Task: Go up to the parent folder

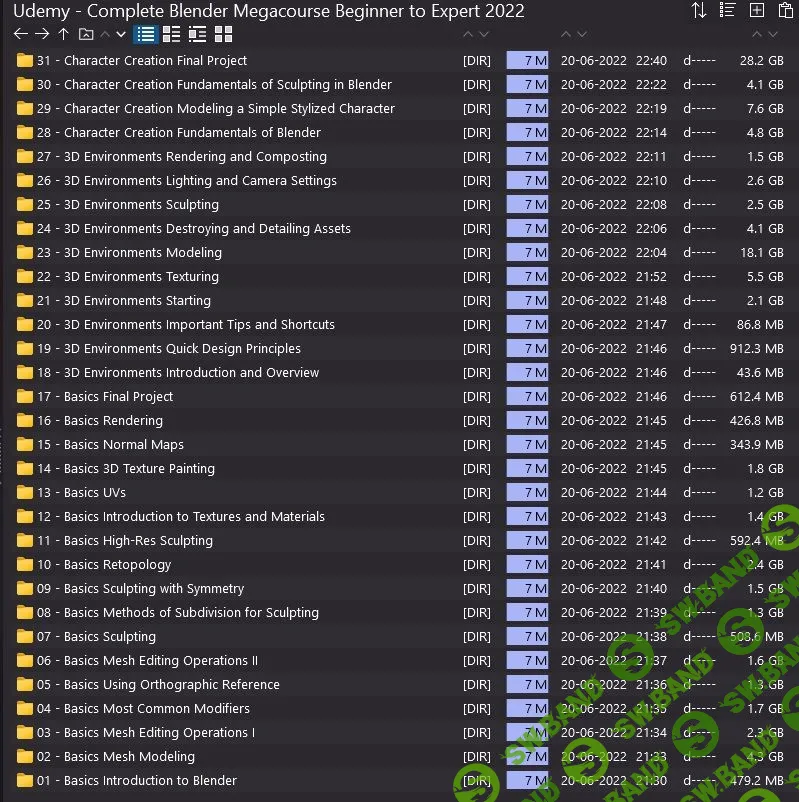Action: (63, 34)
